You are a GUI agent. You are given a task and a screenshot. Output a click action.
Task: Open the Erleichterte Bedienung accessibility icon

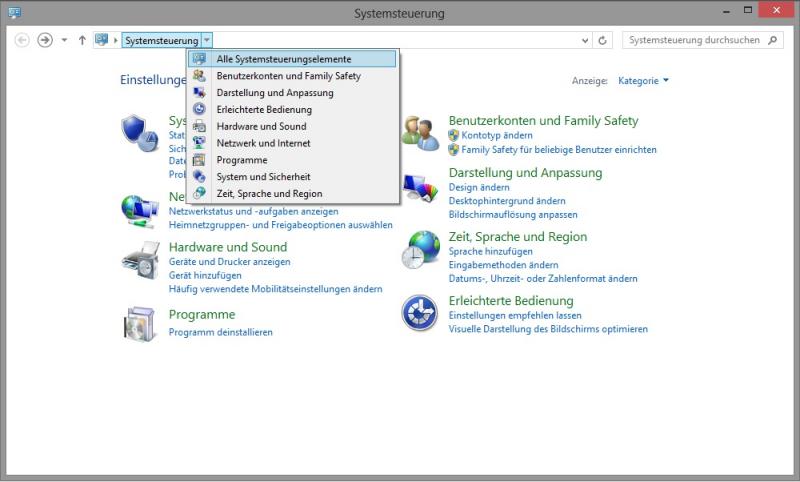pyautogui.click(x=420, y=313)
